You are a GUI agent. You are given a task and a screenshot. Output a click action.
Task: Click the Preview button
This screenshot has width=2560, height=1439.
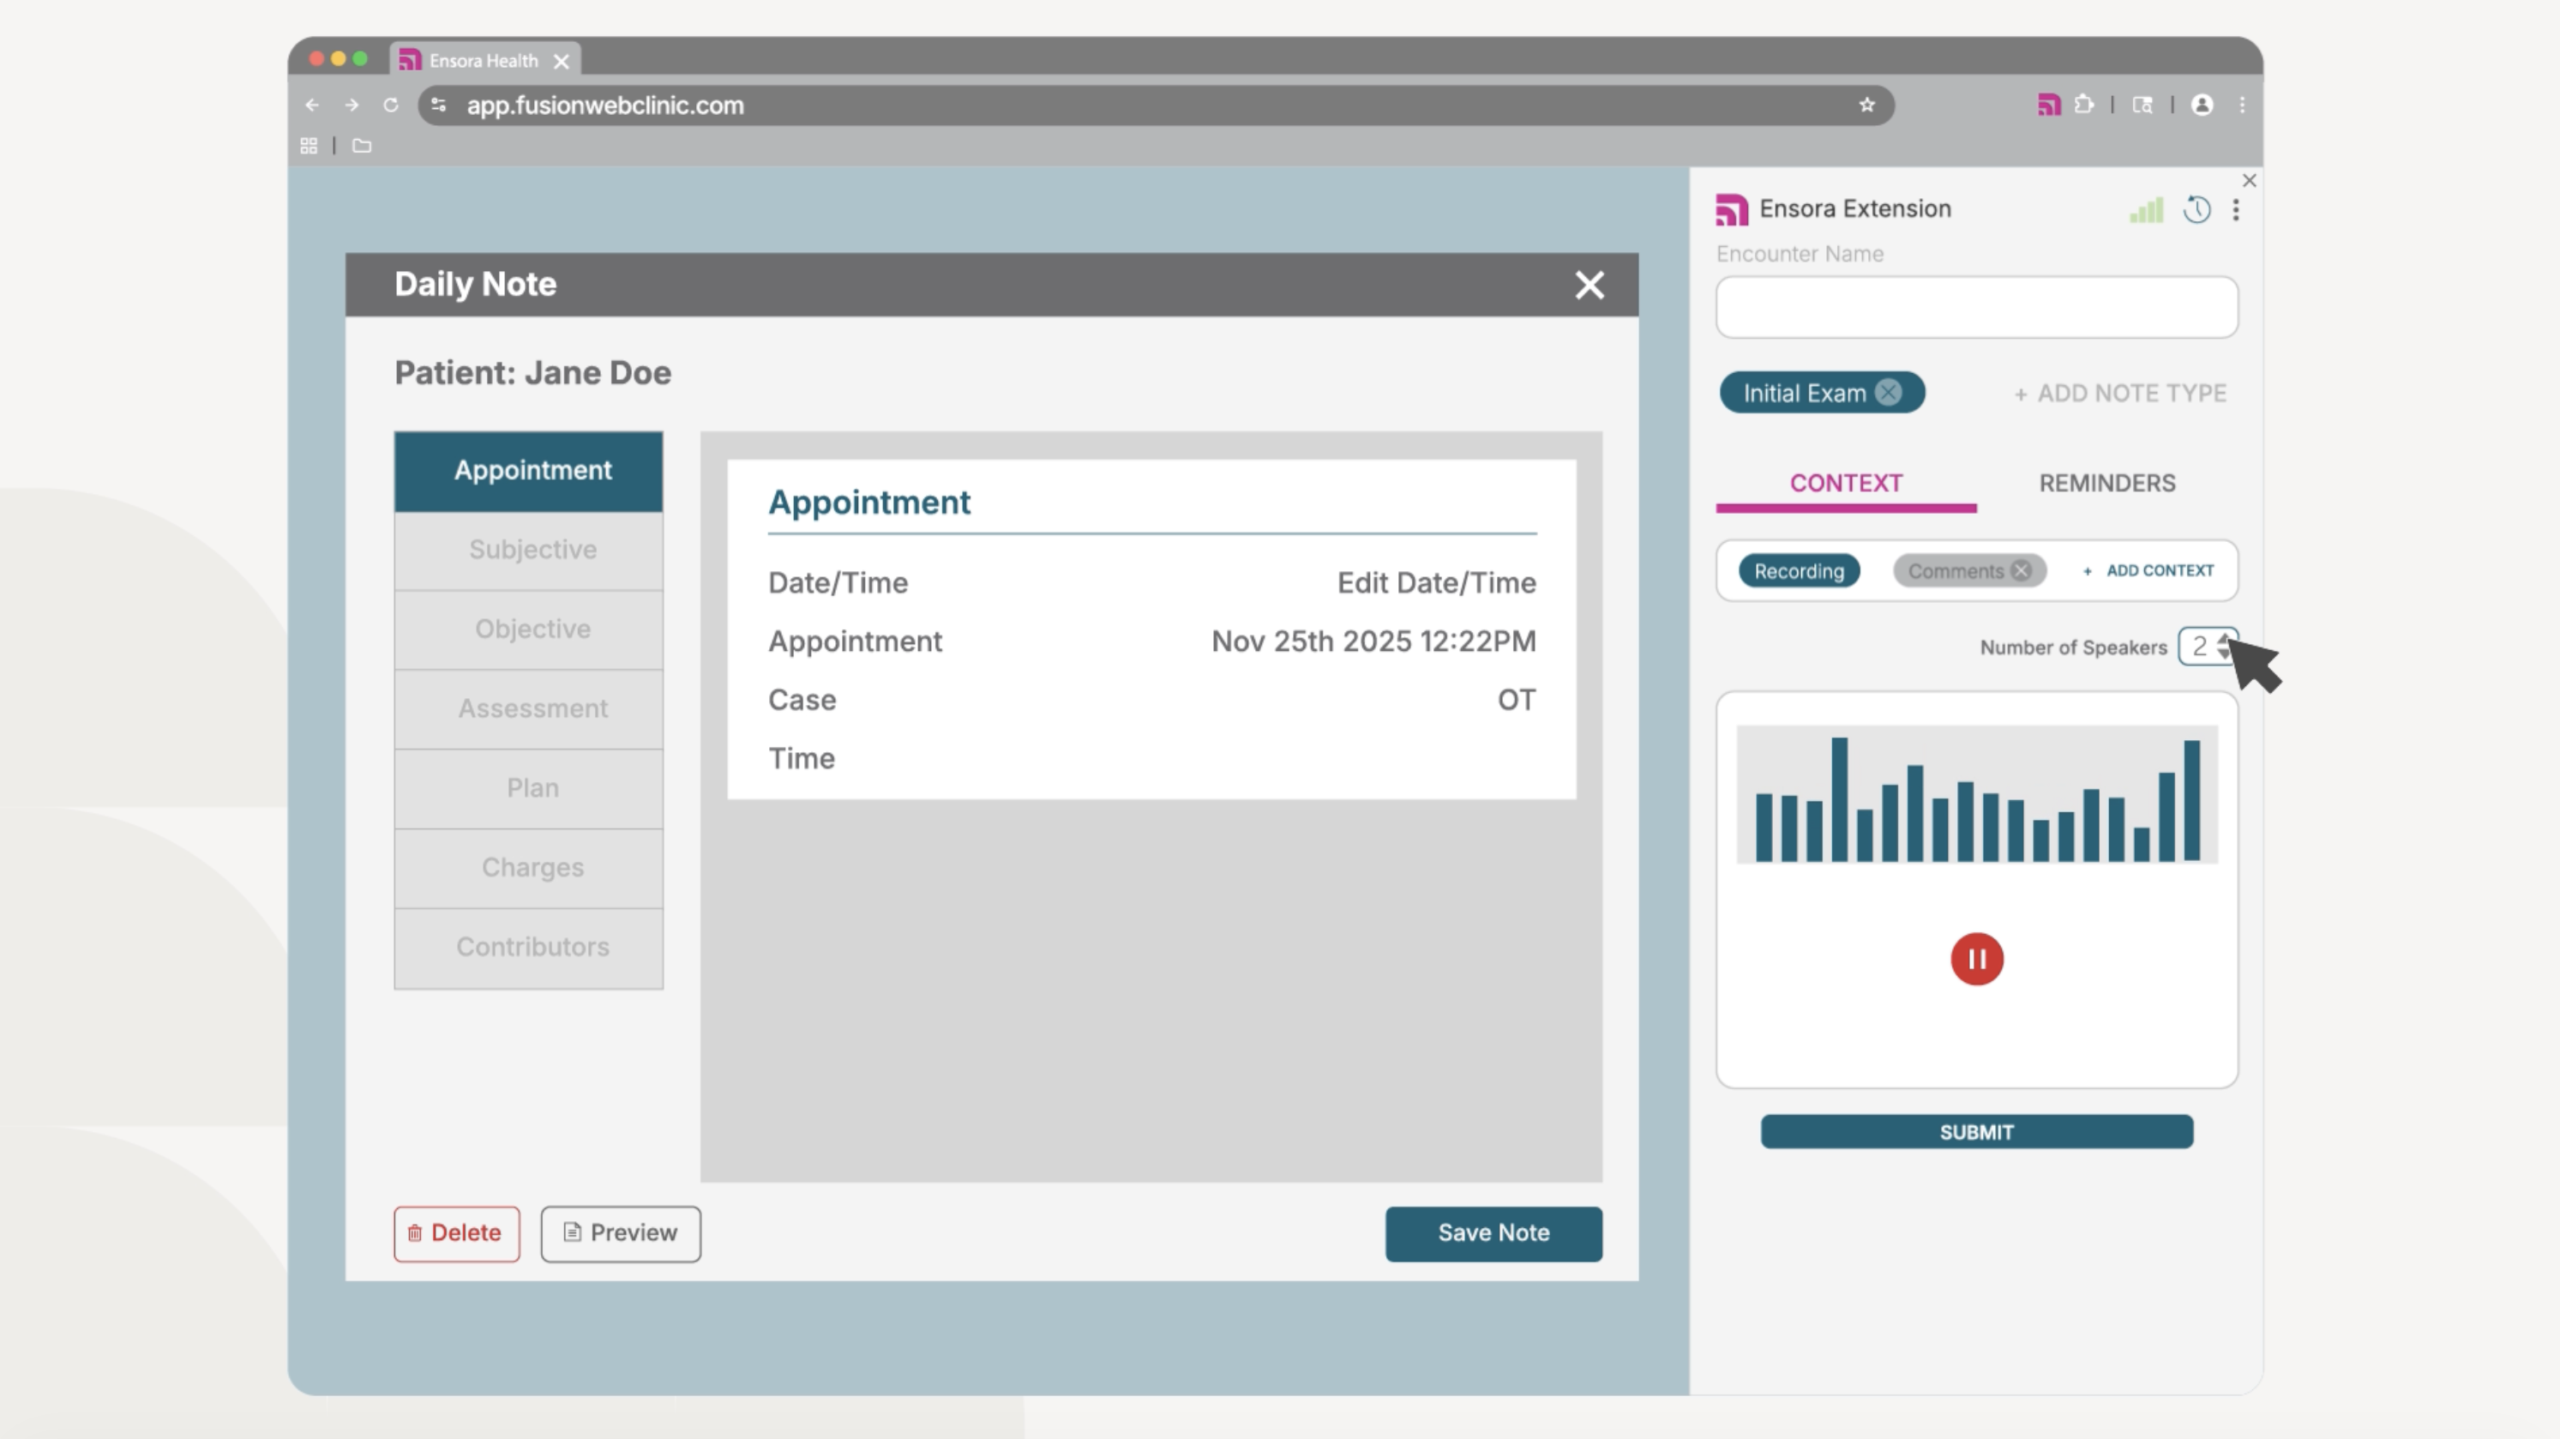tap(620, 1233)
